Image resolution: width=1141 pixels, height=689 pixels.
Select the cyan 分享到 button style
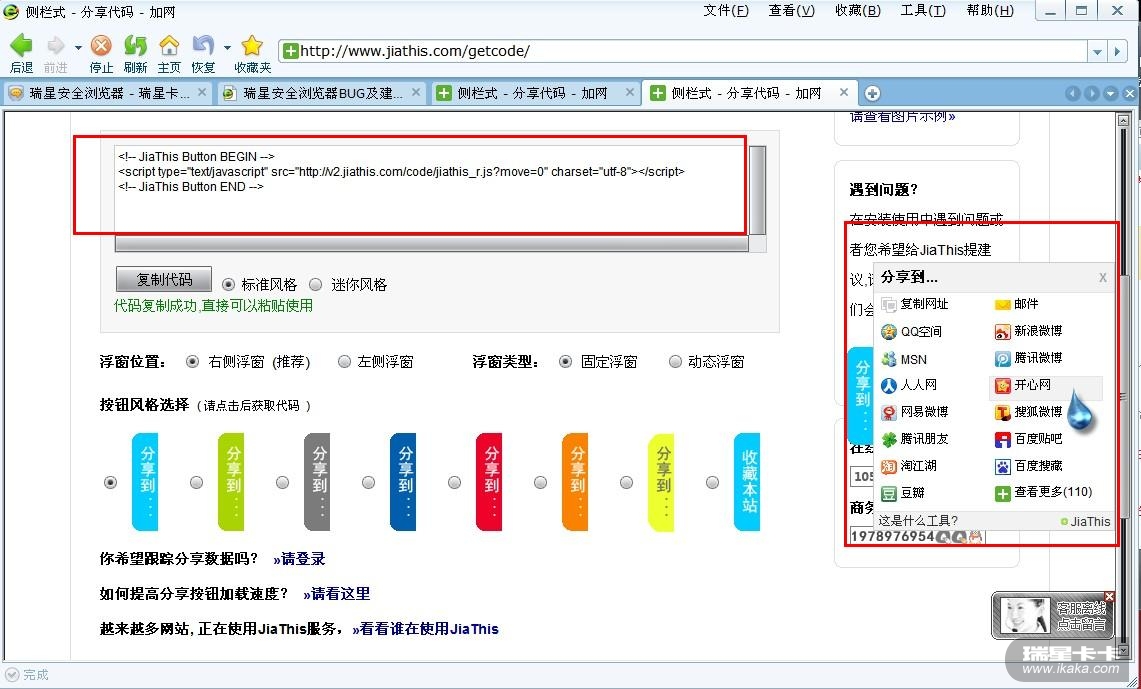tap(145, 482)
